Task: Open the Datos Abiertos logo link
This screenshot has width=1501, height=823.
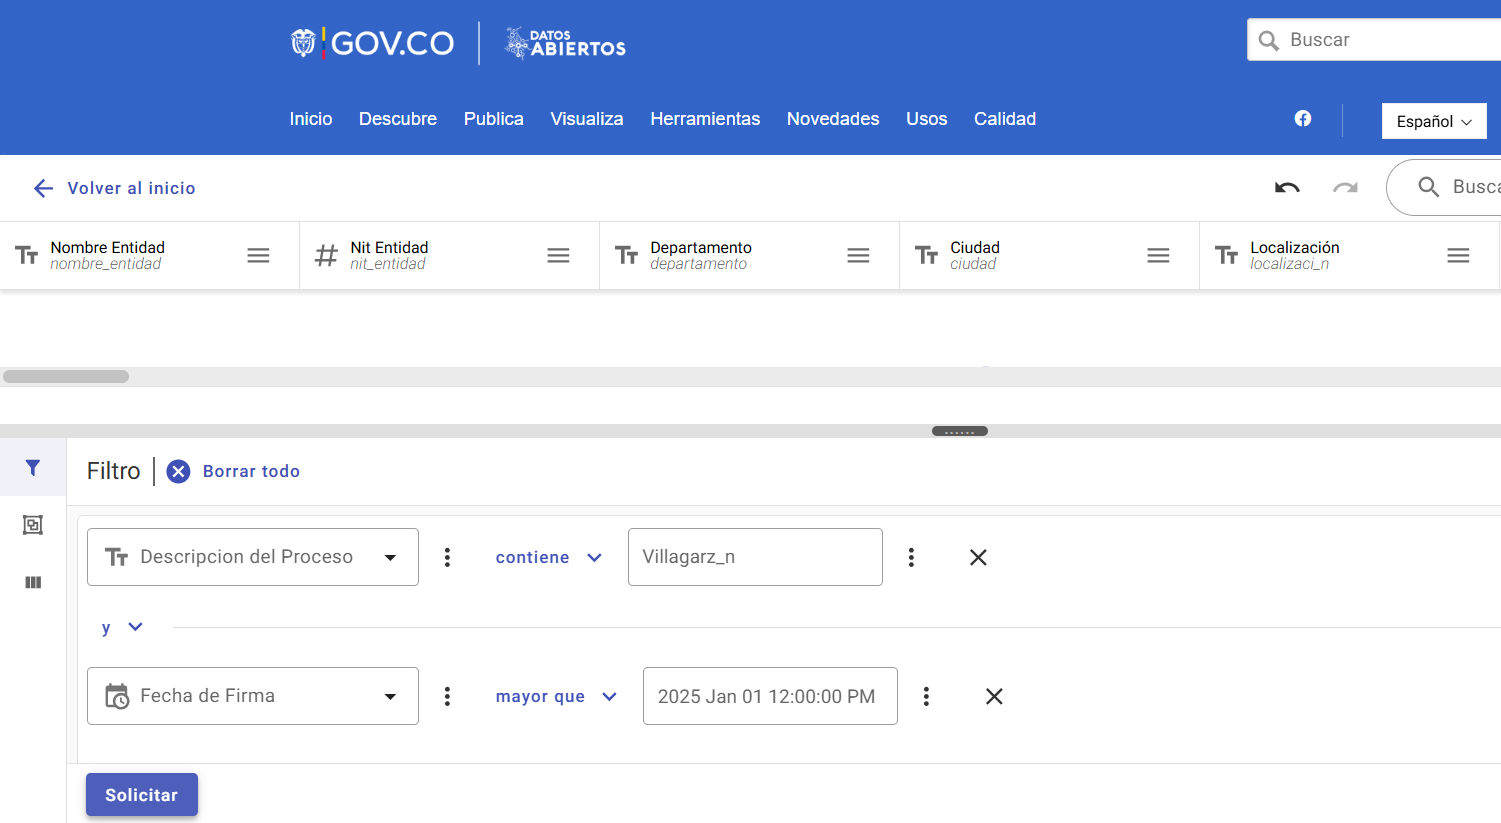Action: click(565, 43)
